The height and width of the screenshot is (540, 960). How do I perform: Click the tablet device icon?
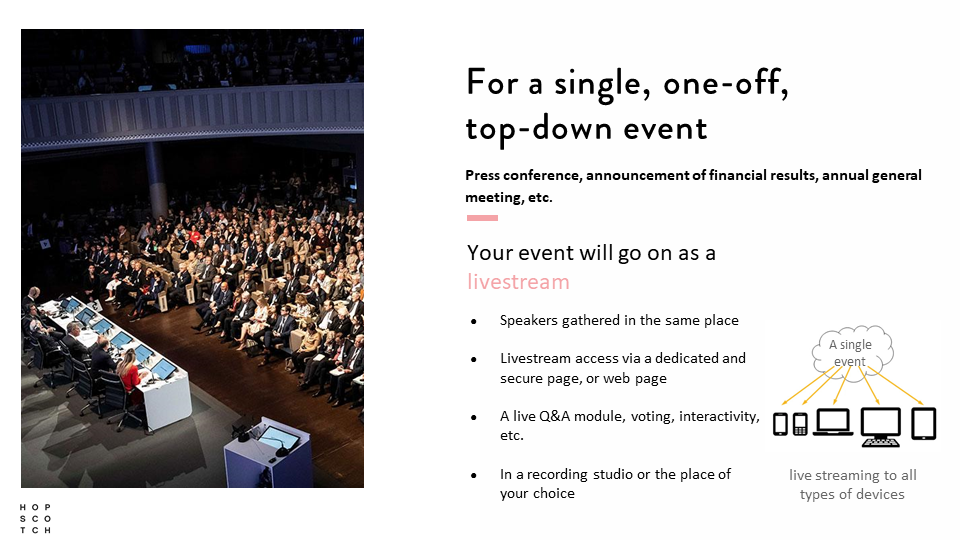point(924,424)
